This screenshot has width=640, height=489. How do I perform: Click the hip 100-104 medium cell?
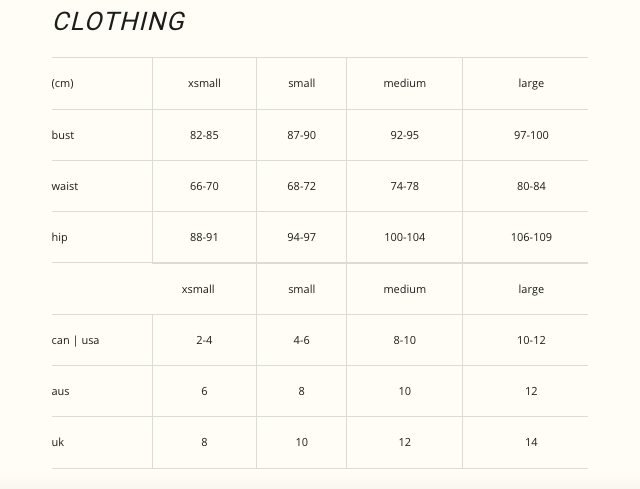[x=404, y=237]
